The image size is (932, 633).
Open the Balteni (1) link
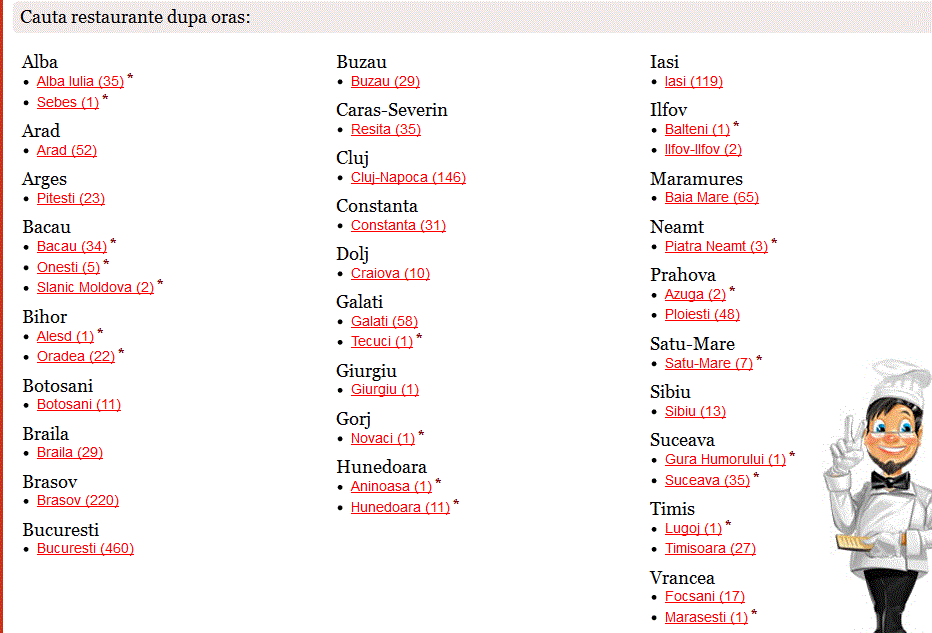(697, 130)
